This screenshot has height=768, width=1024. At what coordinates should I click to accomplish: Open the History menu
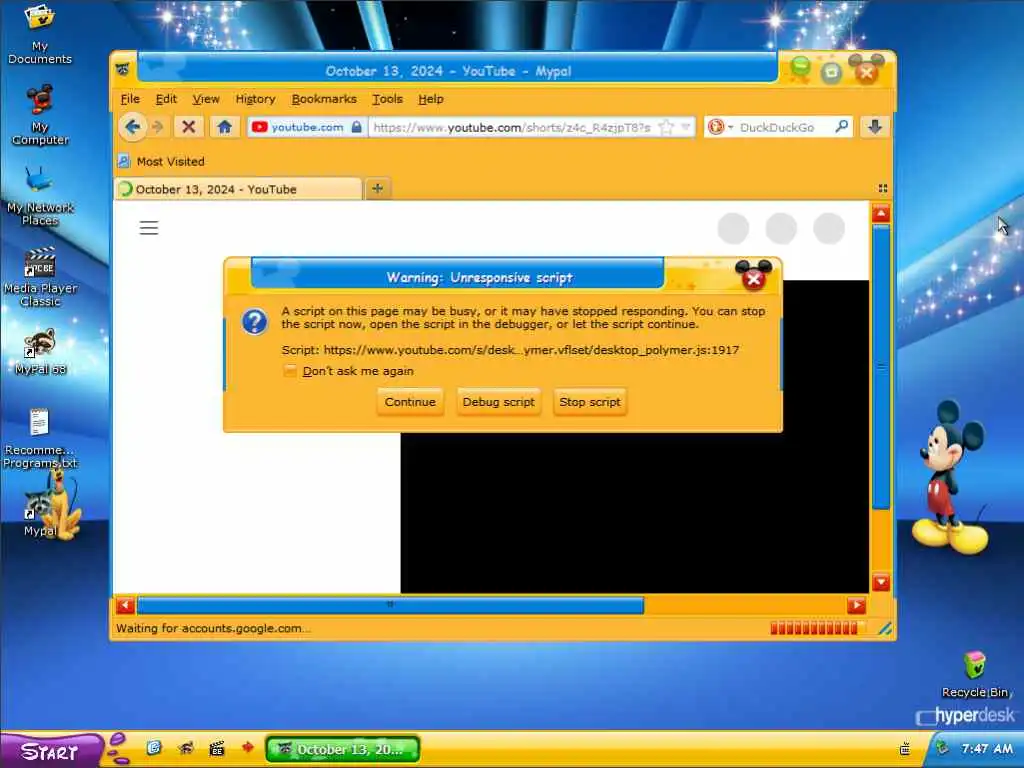(x=255, y=99)
